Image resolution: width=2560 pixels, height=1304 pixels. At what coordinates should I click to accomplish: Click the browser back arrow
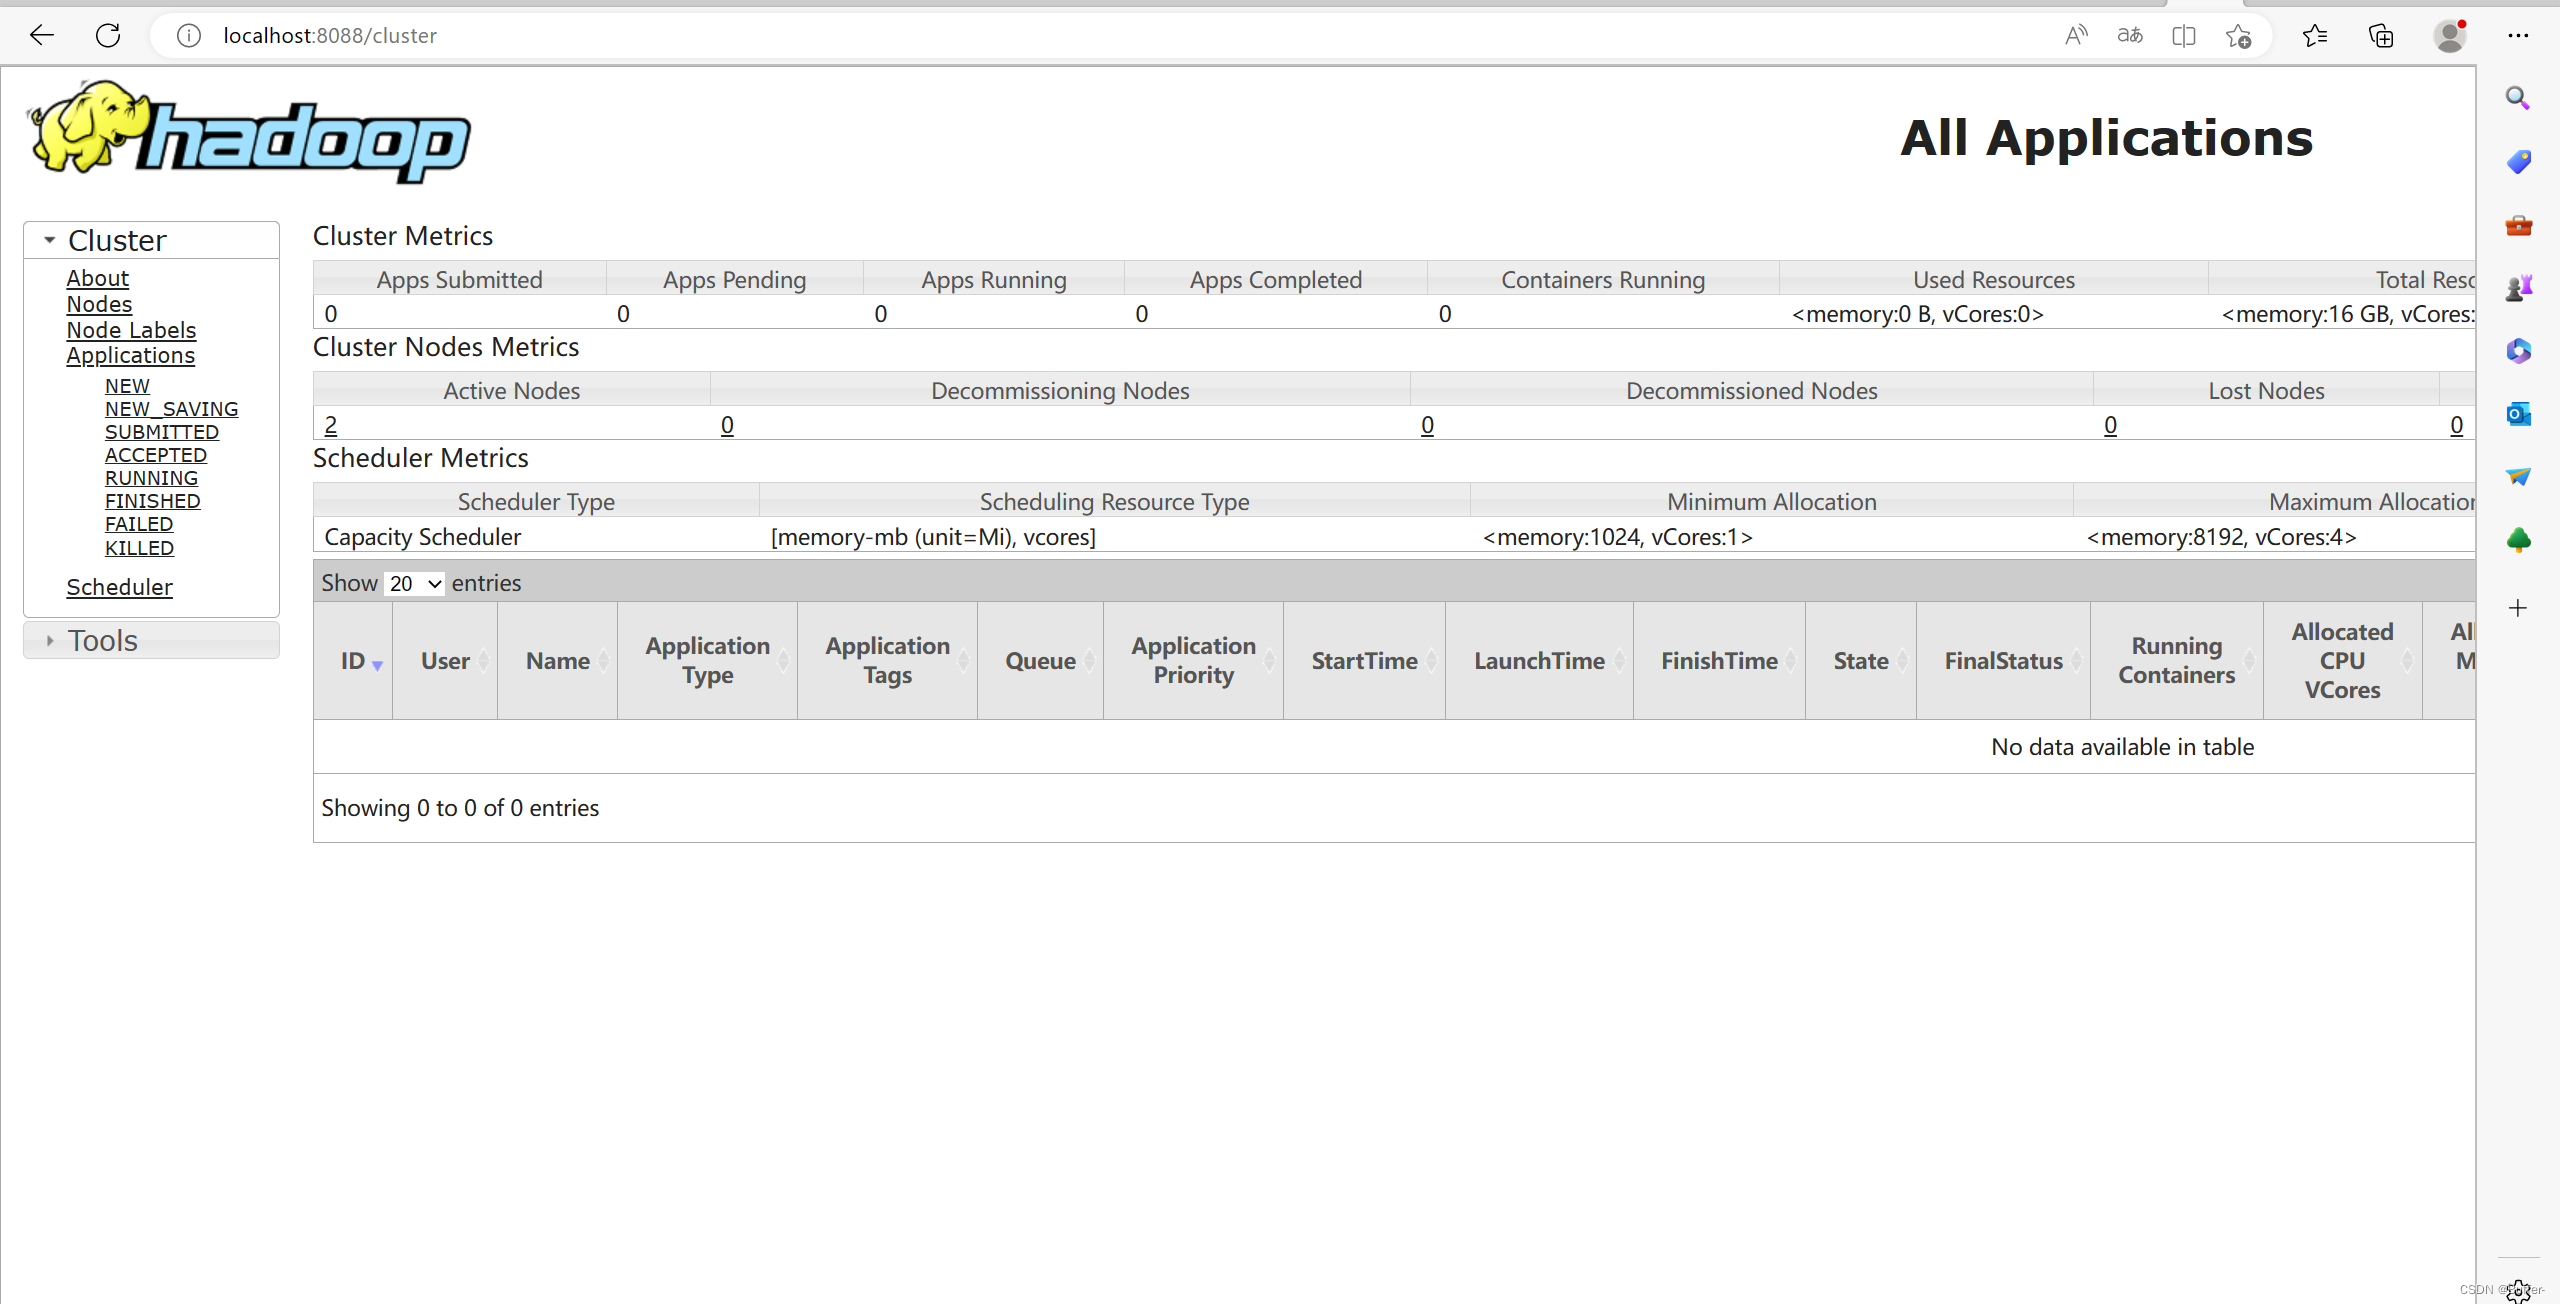click(42, 36)
